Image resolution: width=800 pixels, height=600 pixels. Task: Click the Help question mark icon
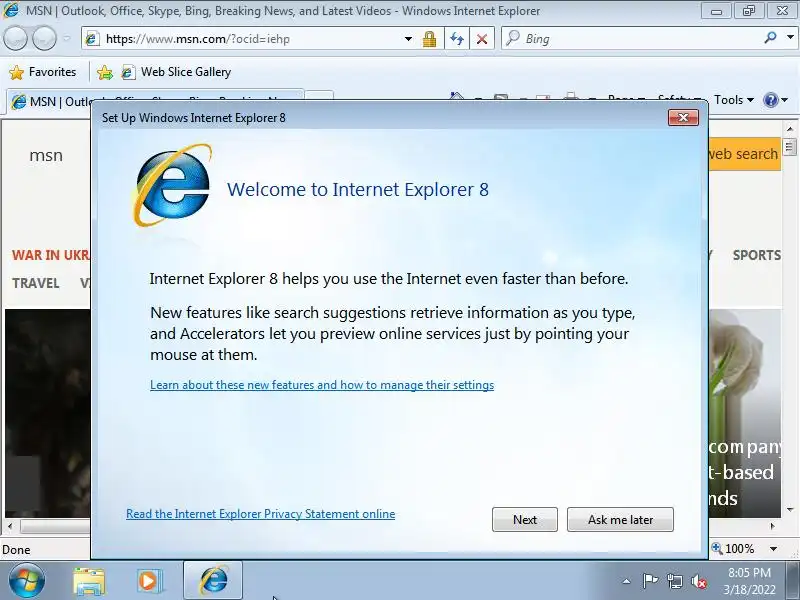click(770, 100)
